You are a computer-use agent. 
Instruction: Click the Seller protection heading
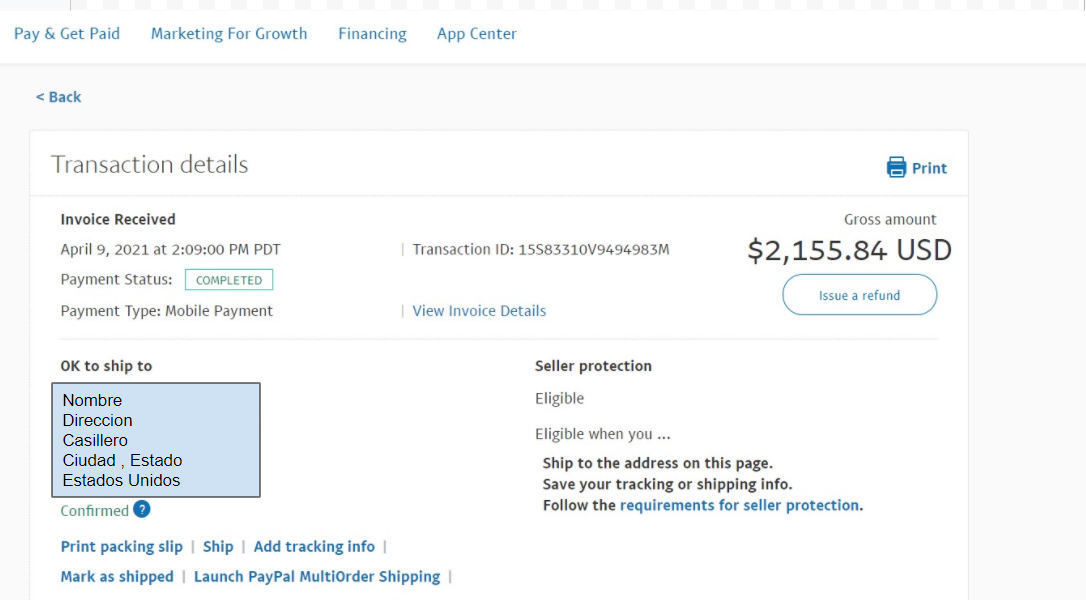point(593,366)
